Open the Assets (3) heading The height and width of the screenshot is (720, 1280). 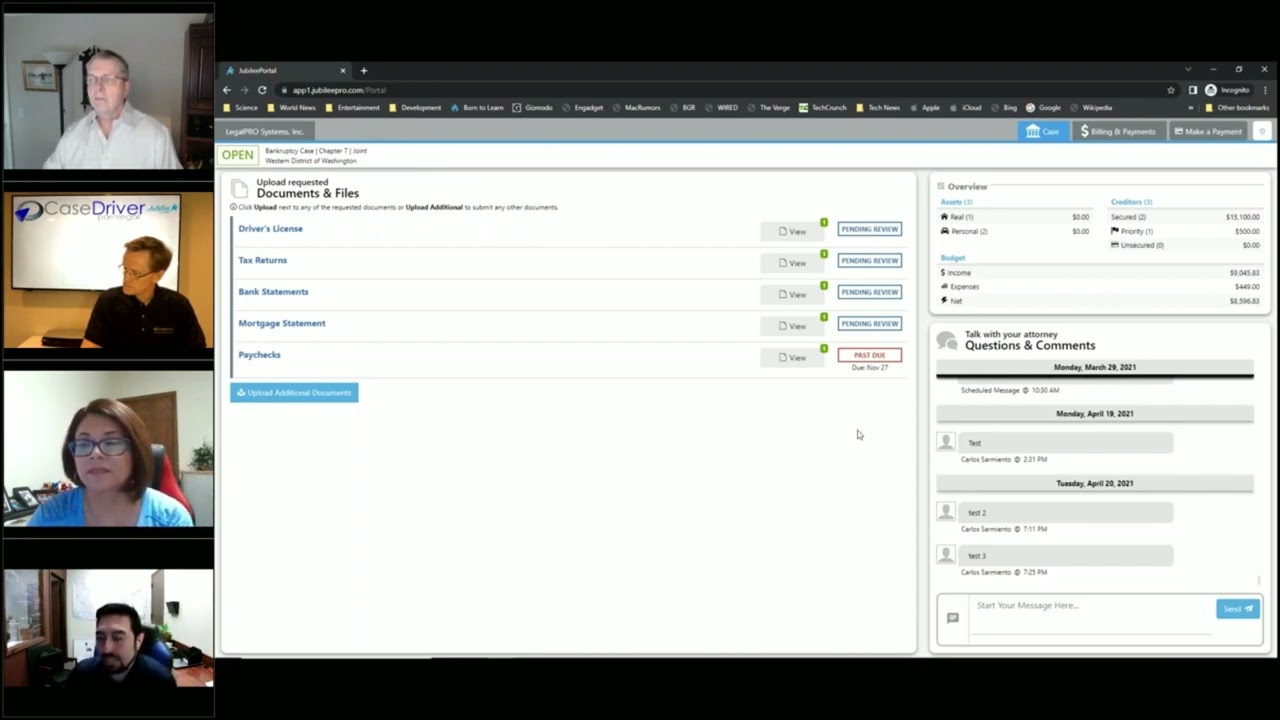[956, 202]
